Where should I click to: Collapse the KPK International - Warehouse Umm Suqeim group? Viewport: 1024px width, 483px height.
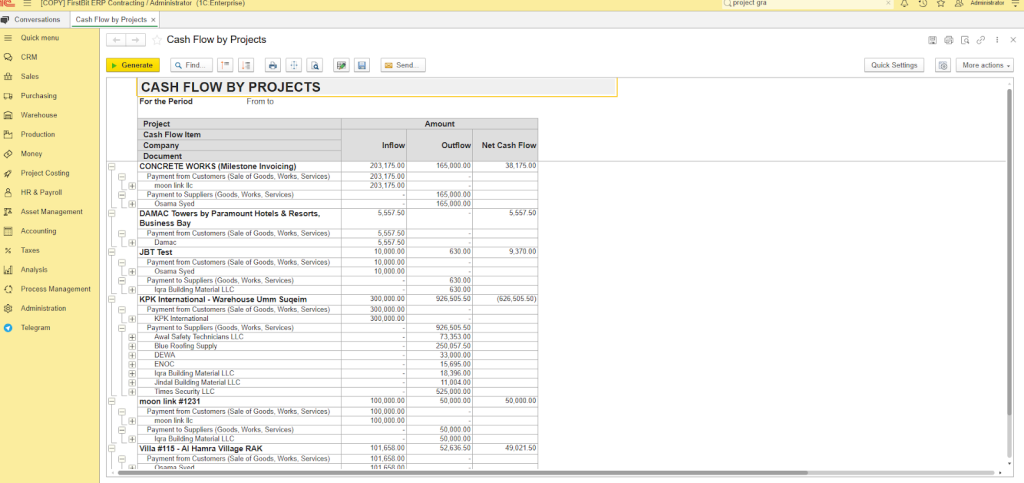111,300
